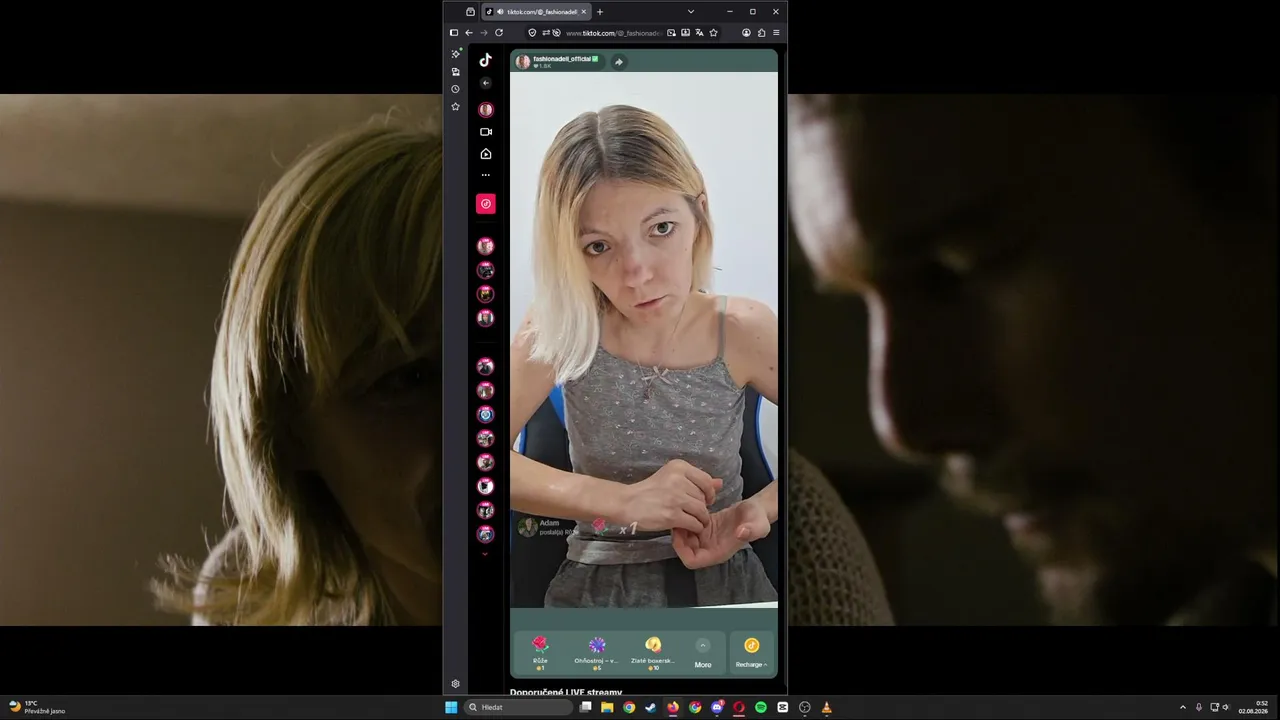
Task: Toggle the Firefox sidebar button
Action: pyautogui.click(x=454, y=33)
